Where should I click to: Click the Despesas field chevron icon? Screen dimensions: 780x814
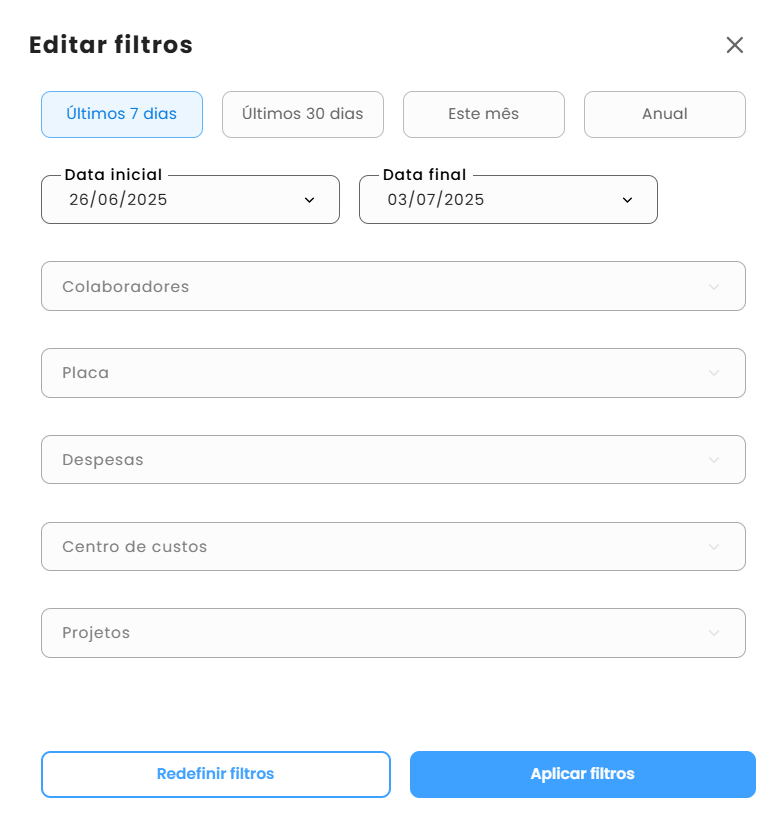[x=714, y=460]
